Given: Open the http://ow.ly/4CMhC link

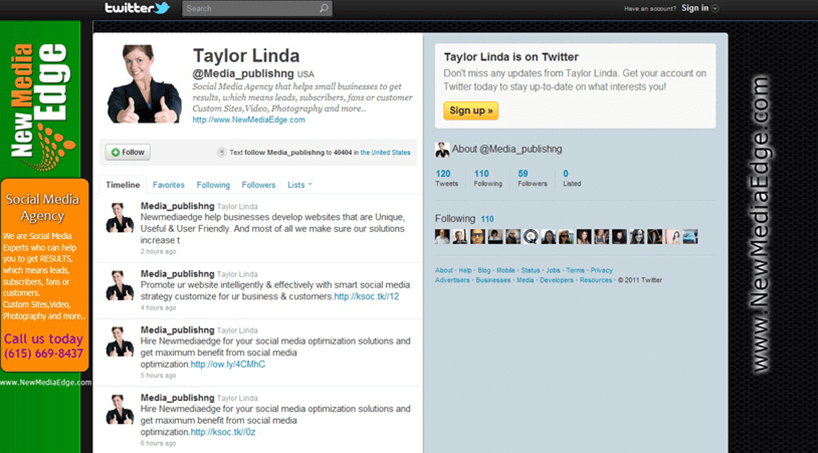Looking at the screenshot, I should 228,364.
